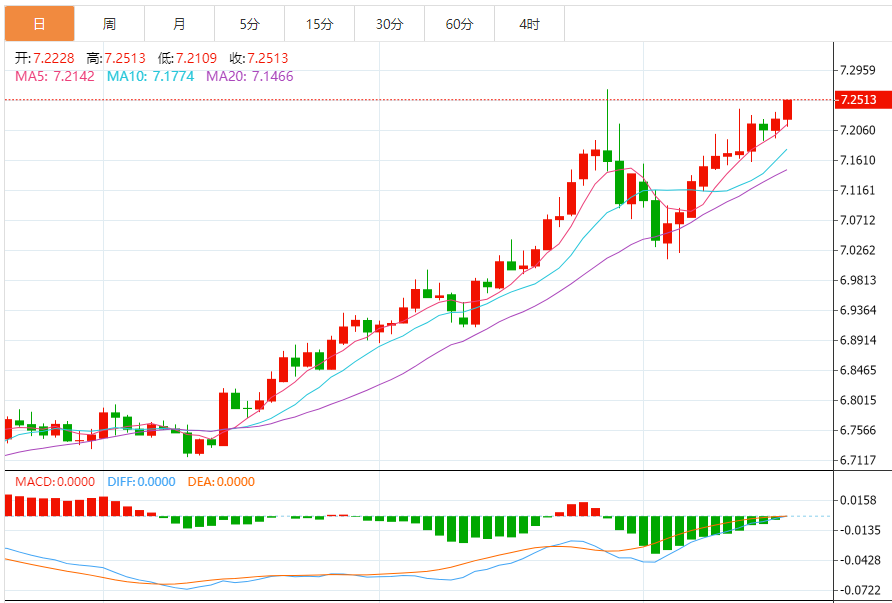Click the DEA:0.0000 indicator label
The width and height of the screenshot is (892, 603).
[x=221, y=482]
